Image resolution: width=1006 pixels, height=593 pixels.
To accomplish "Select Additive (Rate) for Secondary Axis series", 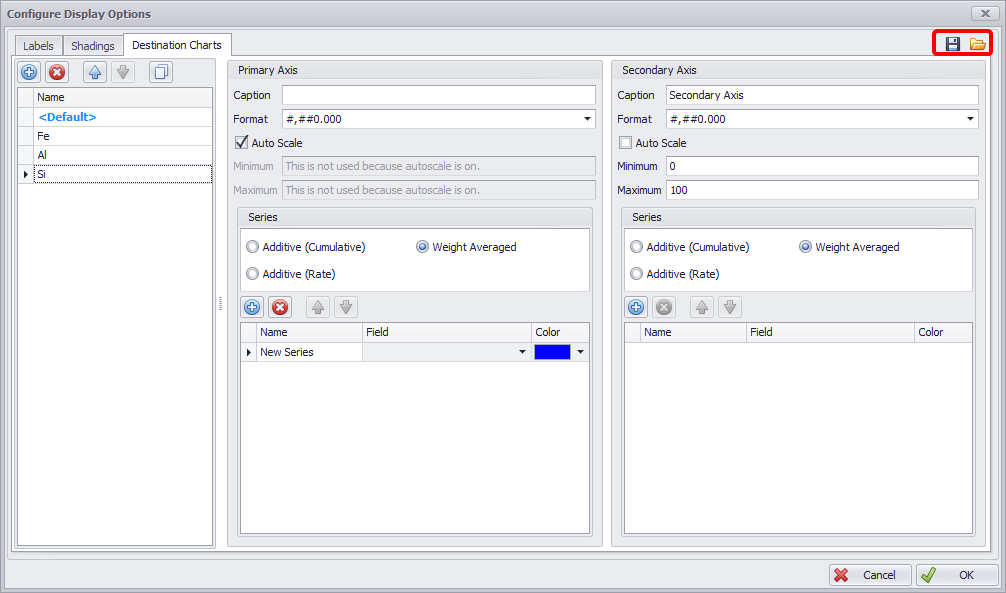I will pyautogui.click(x=636, y=274).
